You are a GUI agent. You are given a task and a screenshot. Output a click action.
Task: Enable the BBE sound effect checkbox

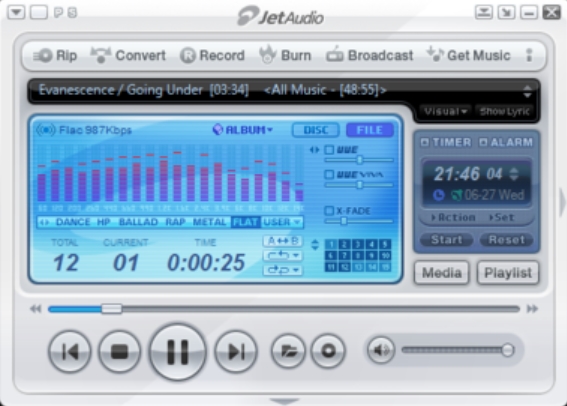(329, 150)
